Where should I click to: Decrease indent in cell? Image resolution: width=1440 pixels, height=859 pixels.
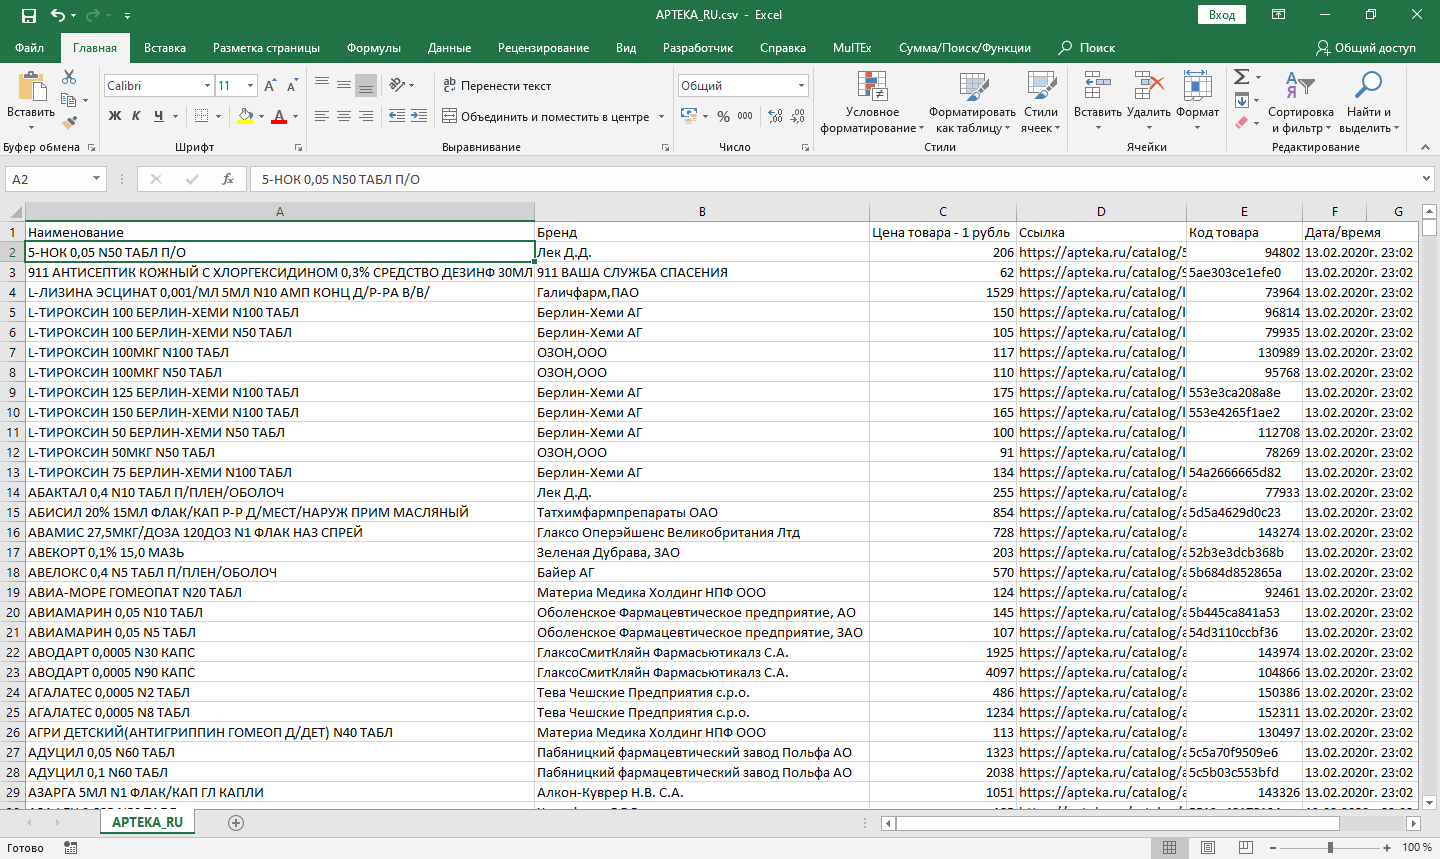(x=397, y=116)
